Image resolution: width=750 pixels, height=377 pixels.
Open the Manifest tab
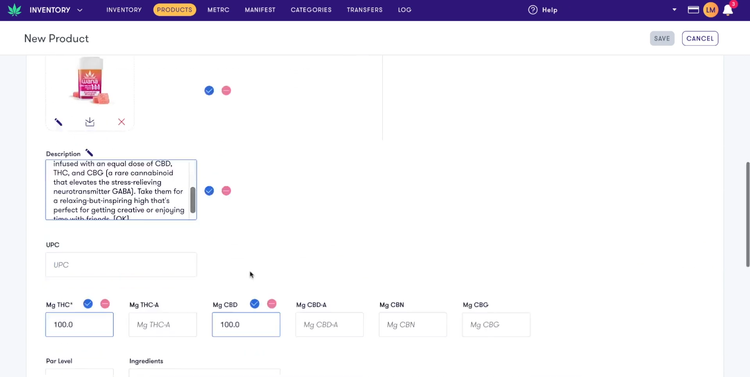[x=260, y=10]
